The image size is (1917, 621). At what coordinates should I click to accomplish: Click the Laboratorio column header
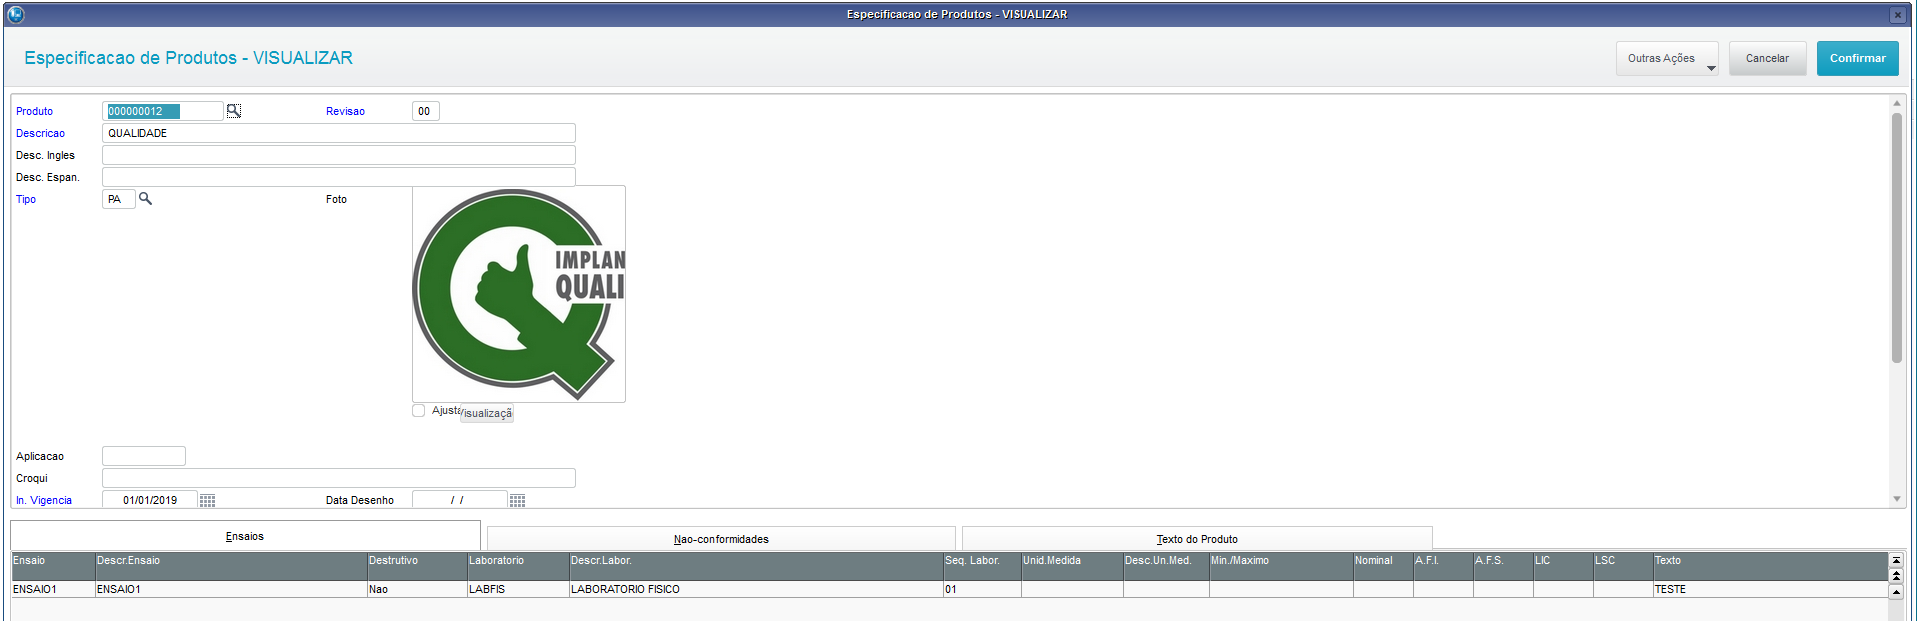(x=518, y=566)
